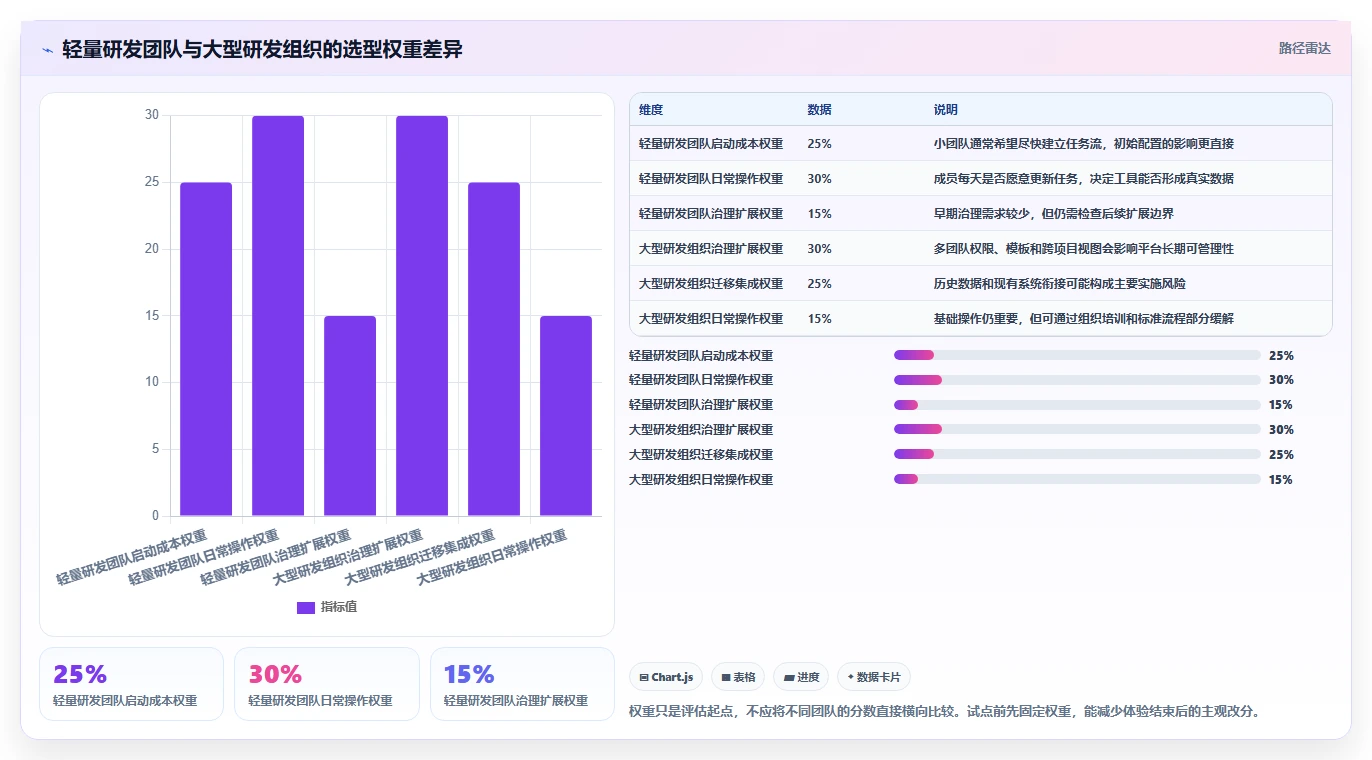Click the Chart.js chip

[666, 677]
